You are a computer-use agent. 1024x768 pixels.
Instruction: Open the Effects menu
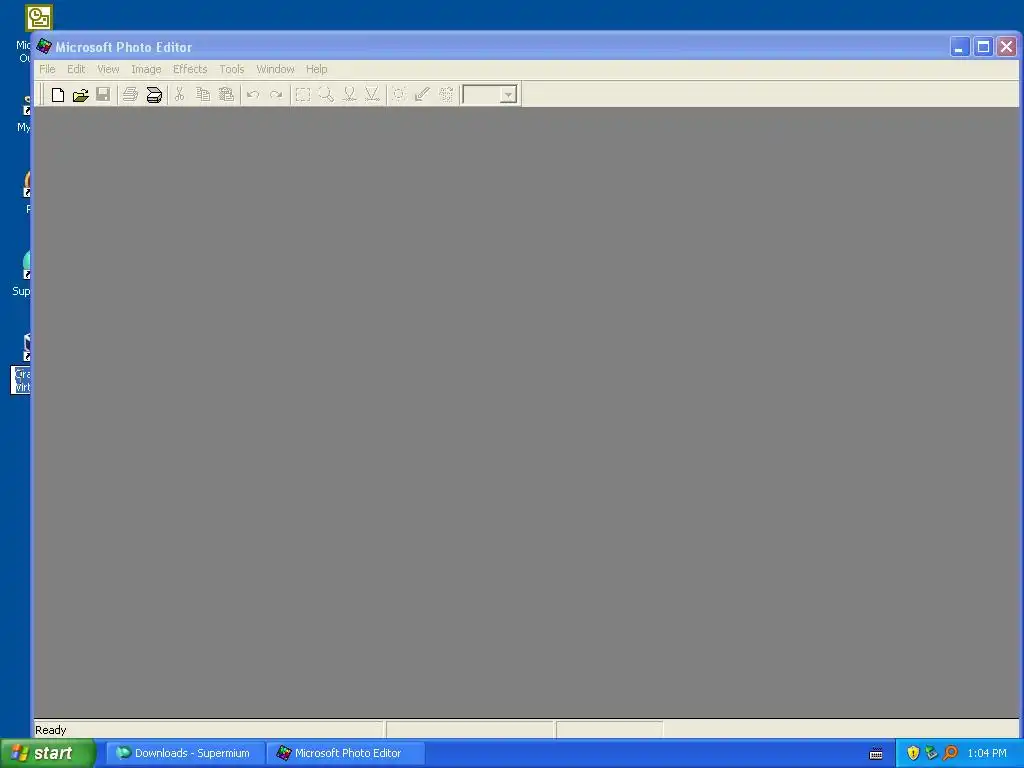tap(190, 69)
